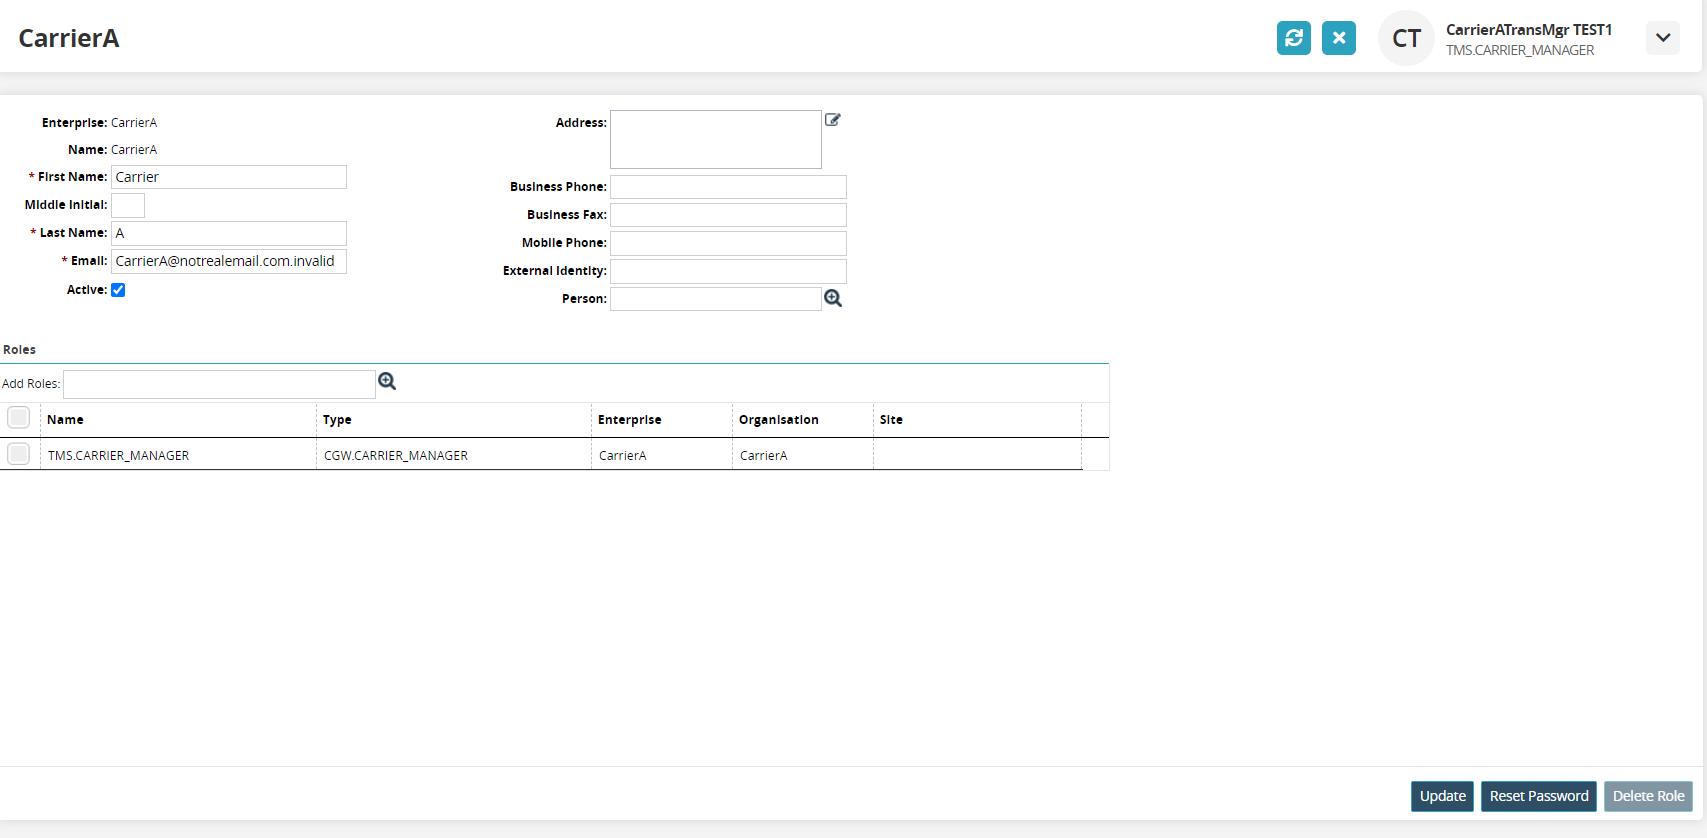Click into the Email field

pyautogui.click(x=229, y=261)
